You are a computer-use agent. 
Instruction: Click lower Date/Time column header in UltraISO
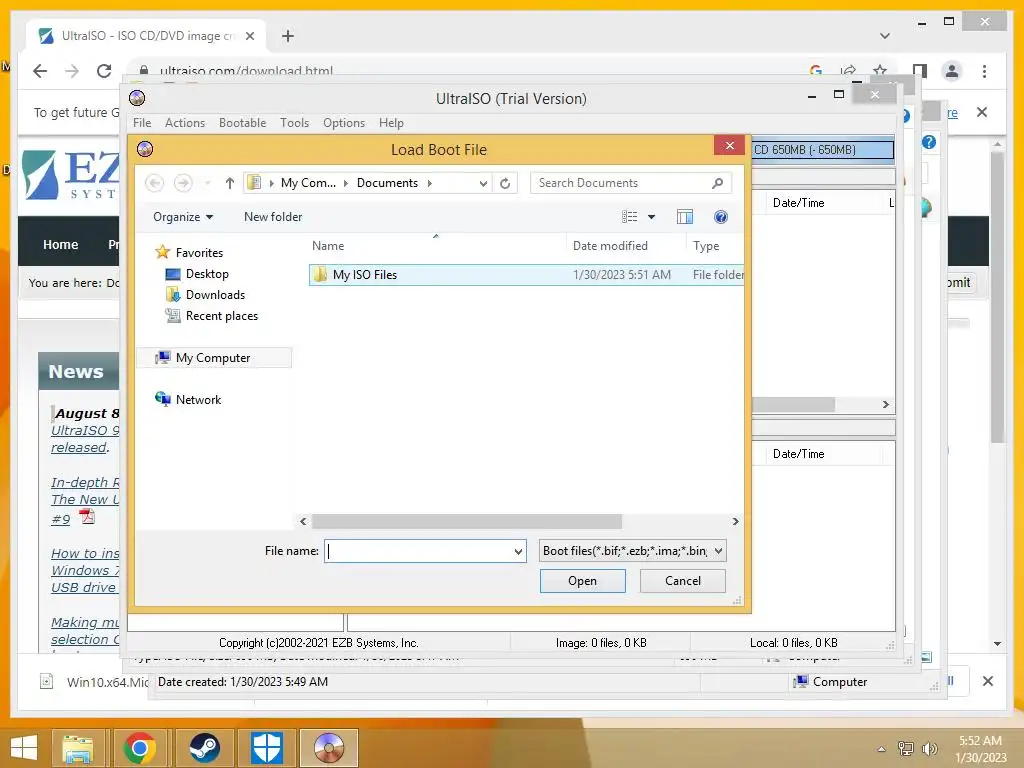coord(798,454)
